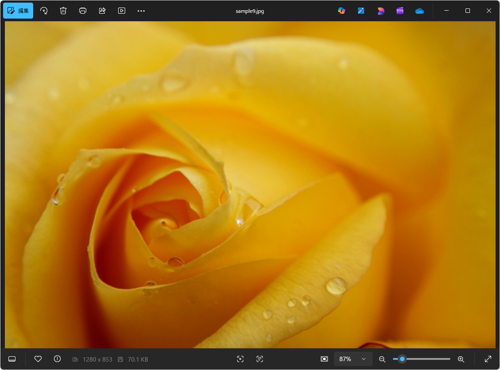
Task: Zoom in with the plus magnifier icon
Action: coord(461,359)
